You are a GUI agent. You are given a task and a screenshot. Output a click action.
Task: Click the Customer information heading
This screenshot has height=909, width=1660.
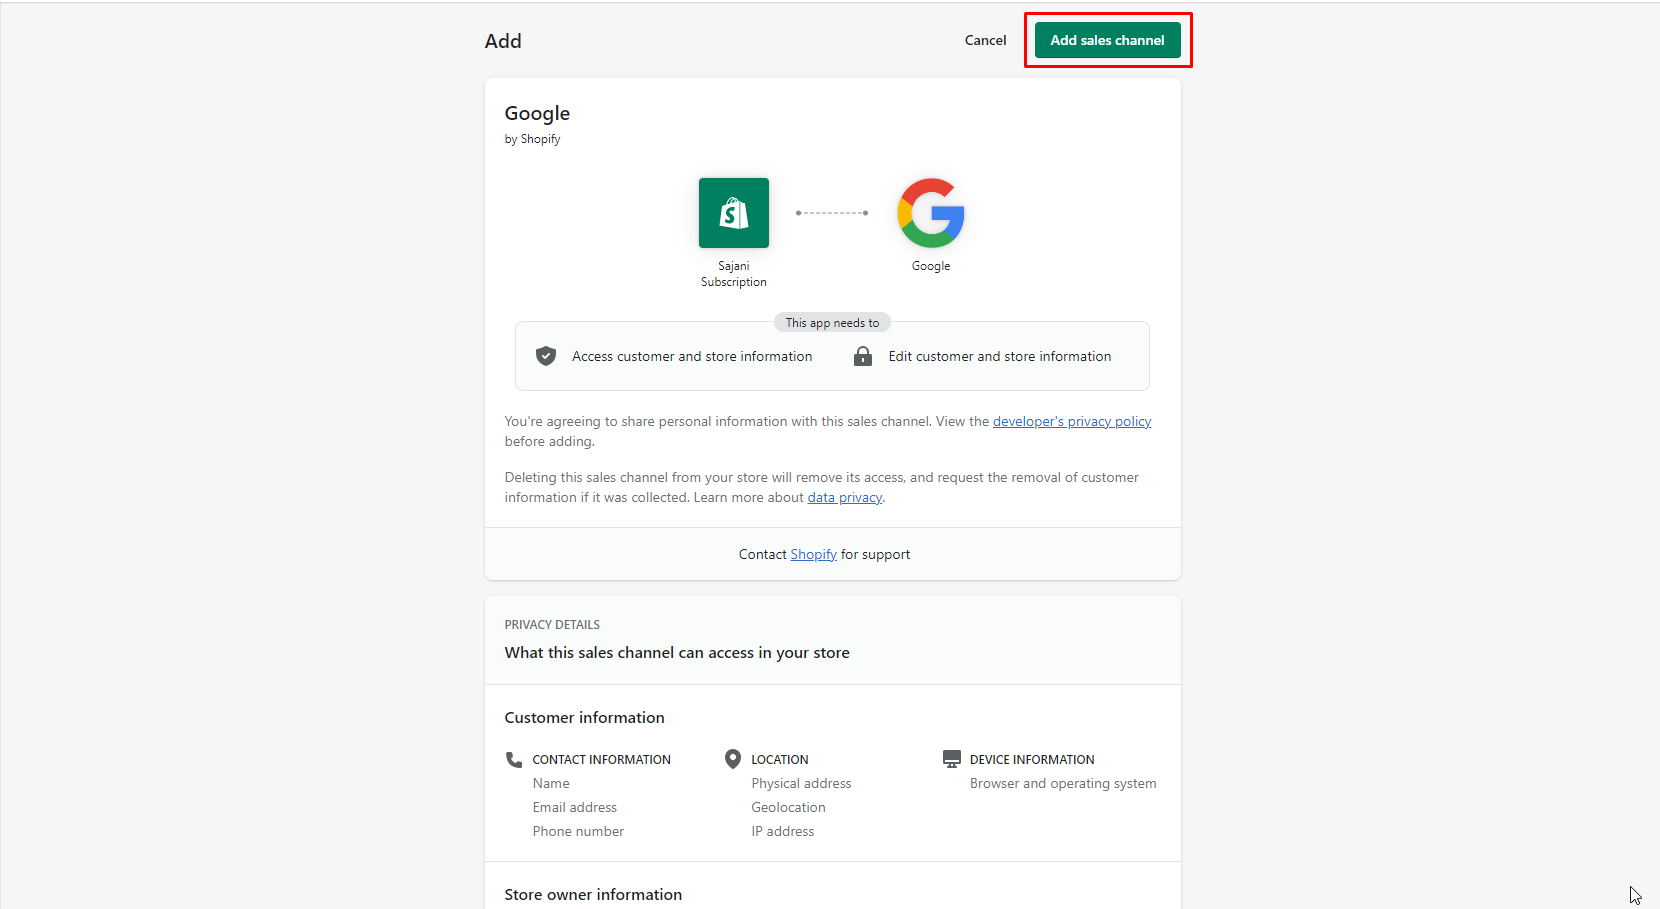(x=584, y=717)
